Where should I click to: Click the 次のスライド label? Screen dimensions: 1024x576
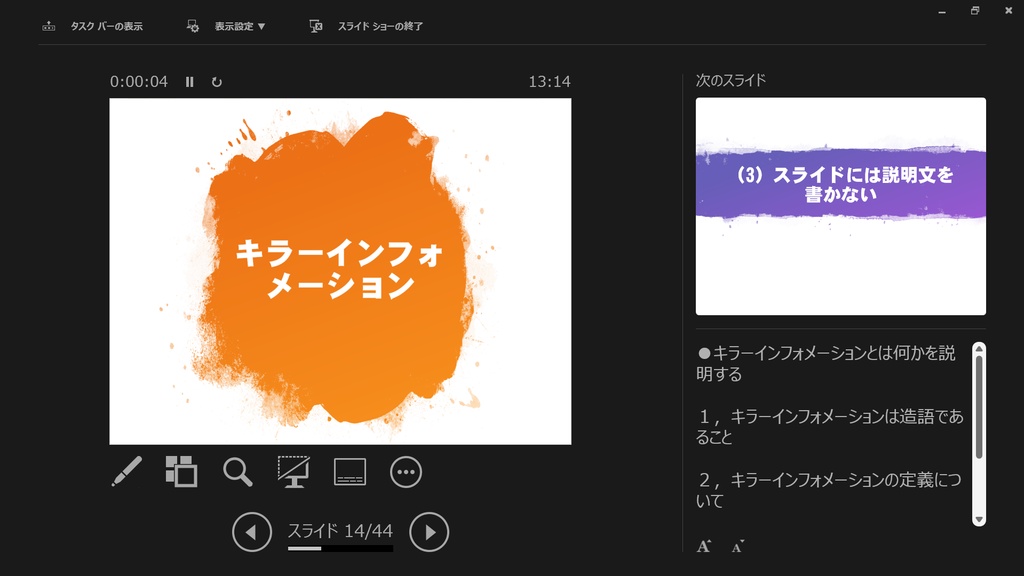tap(731, 80)
